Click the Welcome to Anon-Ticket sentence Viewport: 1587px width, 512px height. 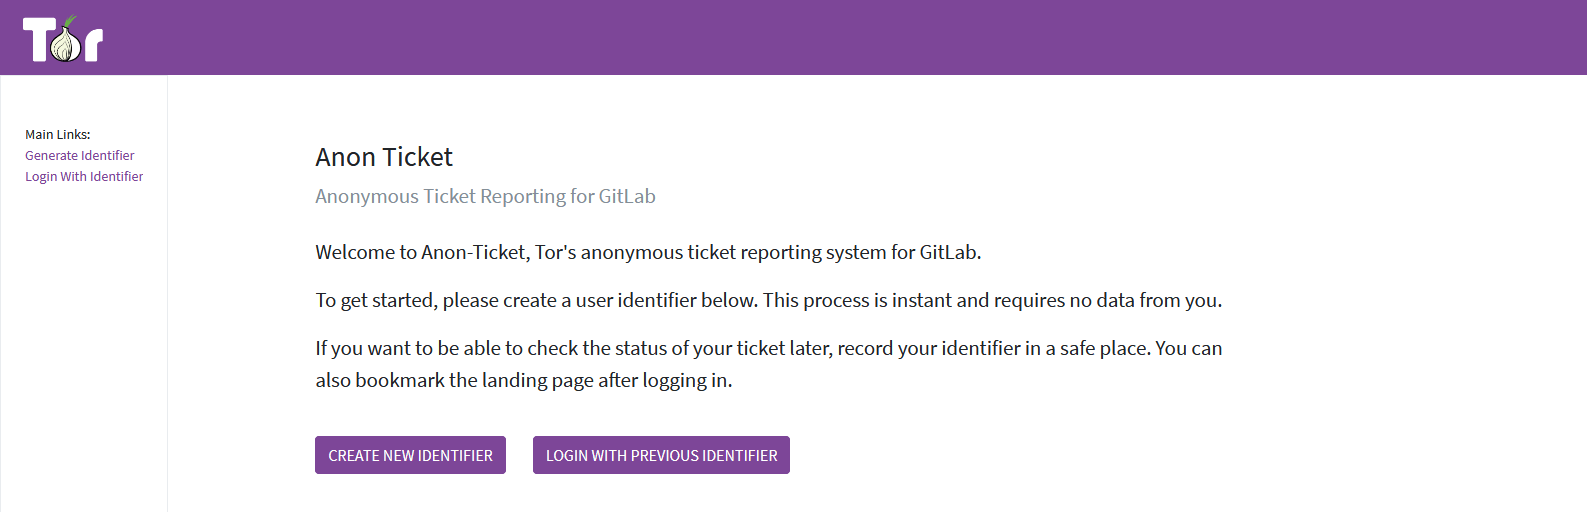648,252
